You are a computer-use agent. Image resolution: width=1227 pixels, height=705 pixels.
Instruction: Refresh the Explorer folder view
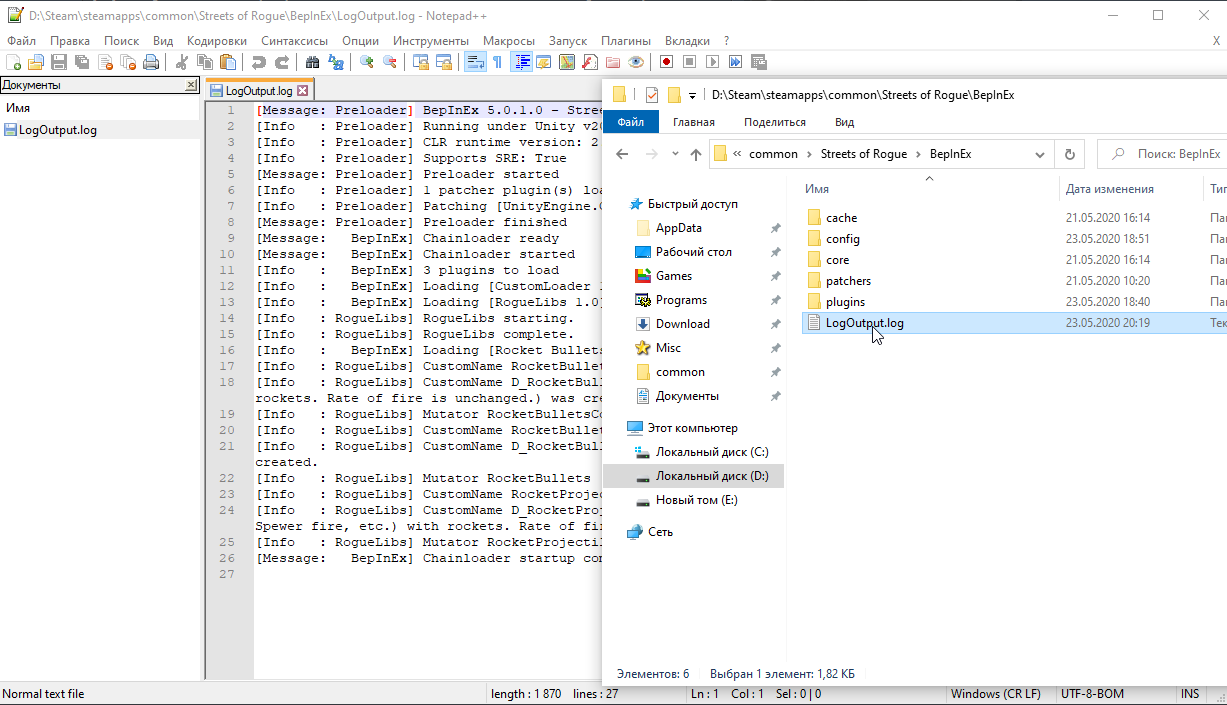coord(1070,154)
